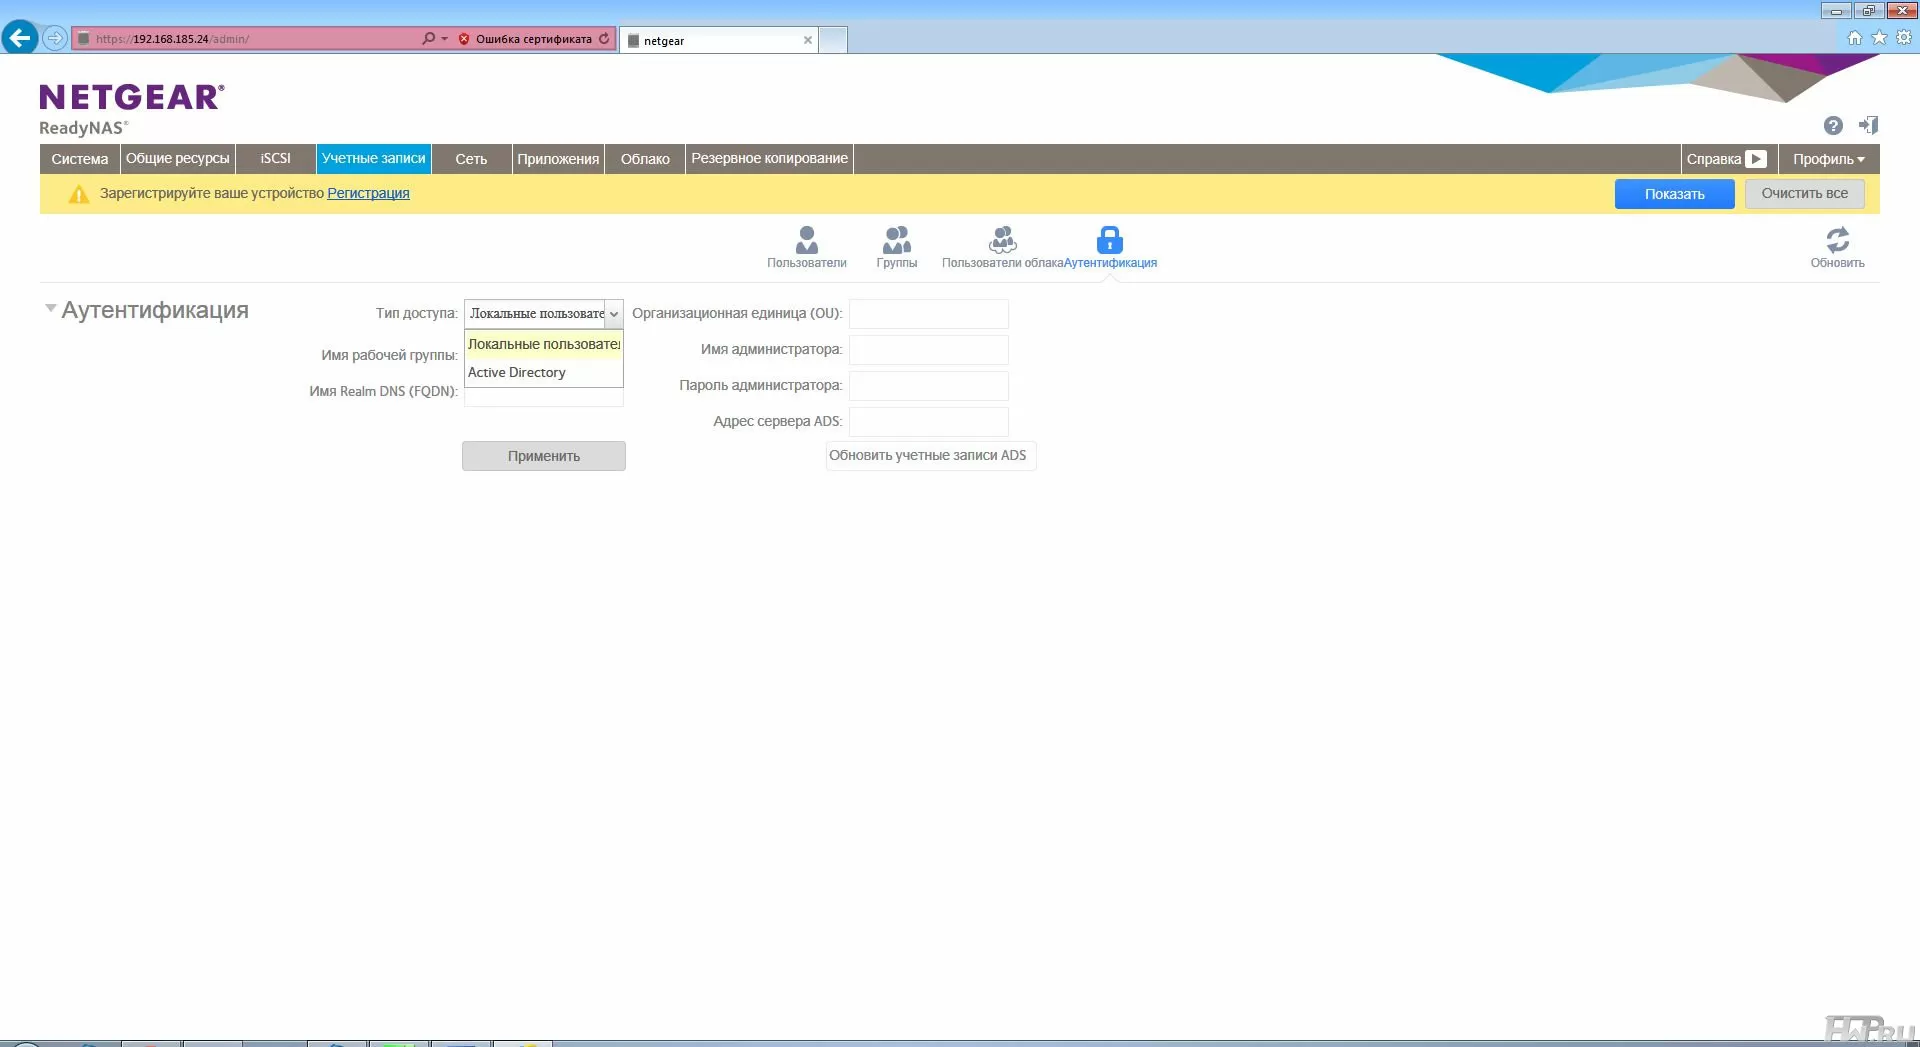Expand the Profile (Профиль) menu

(1828, 159)
